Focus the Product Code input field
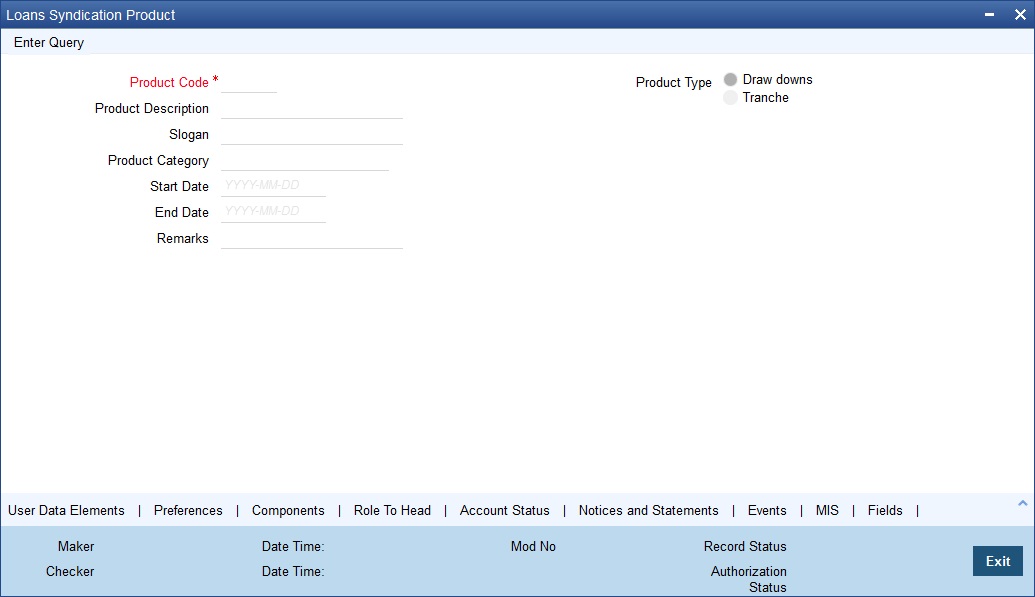1035x597 pixels. point(249,83)
